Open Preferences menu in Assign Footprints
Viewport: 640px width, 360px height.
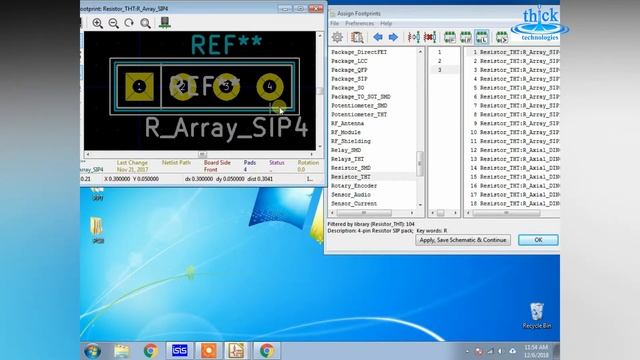click(360, 24)
